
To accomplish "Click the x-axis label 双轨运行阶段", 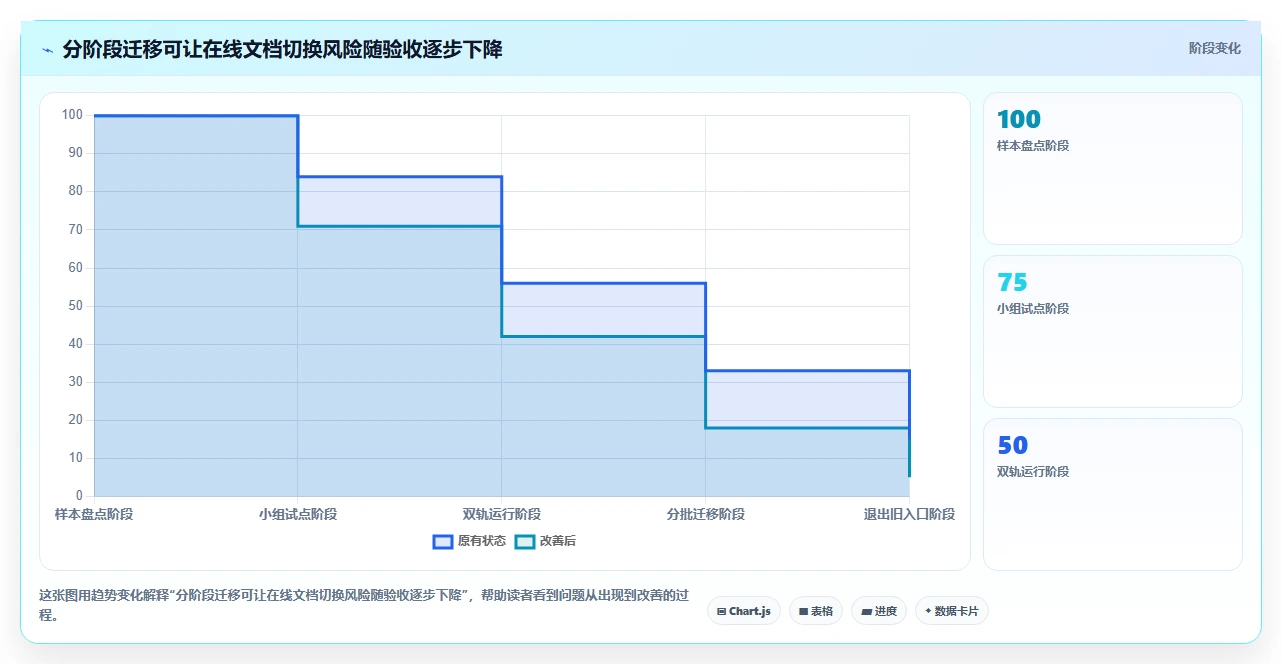I will (x=502, y=514).
